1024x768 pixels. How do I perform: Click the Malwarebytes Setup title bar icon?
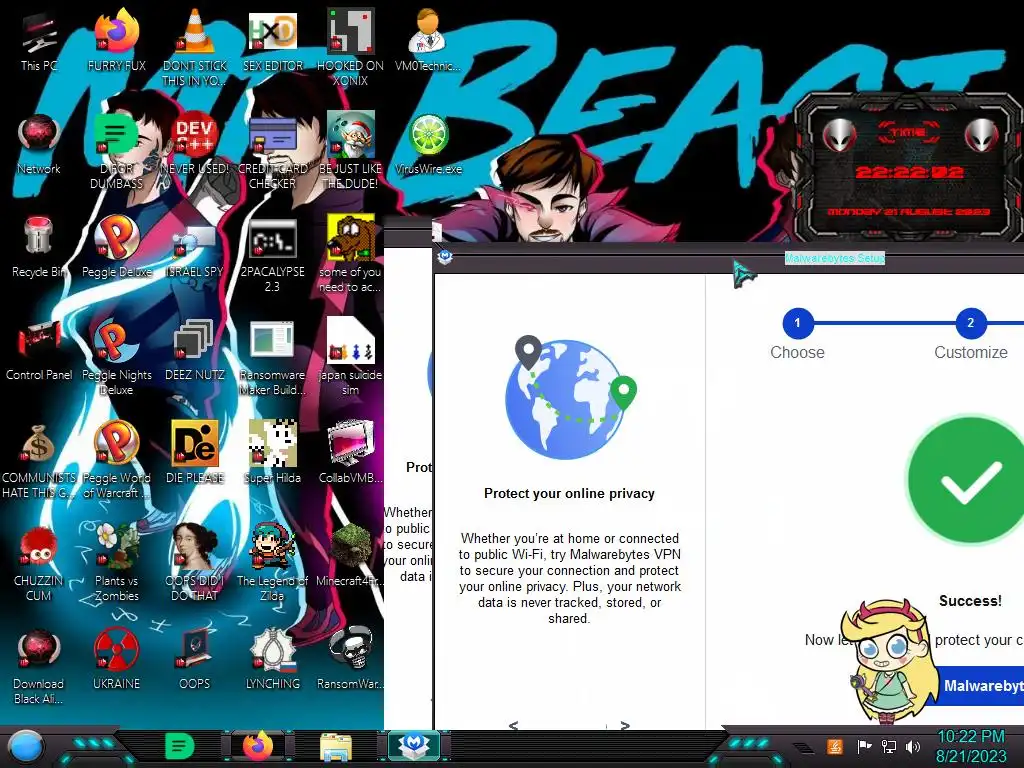(x=445, y=257)
